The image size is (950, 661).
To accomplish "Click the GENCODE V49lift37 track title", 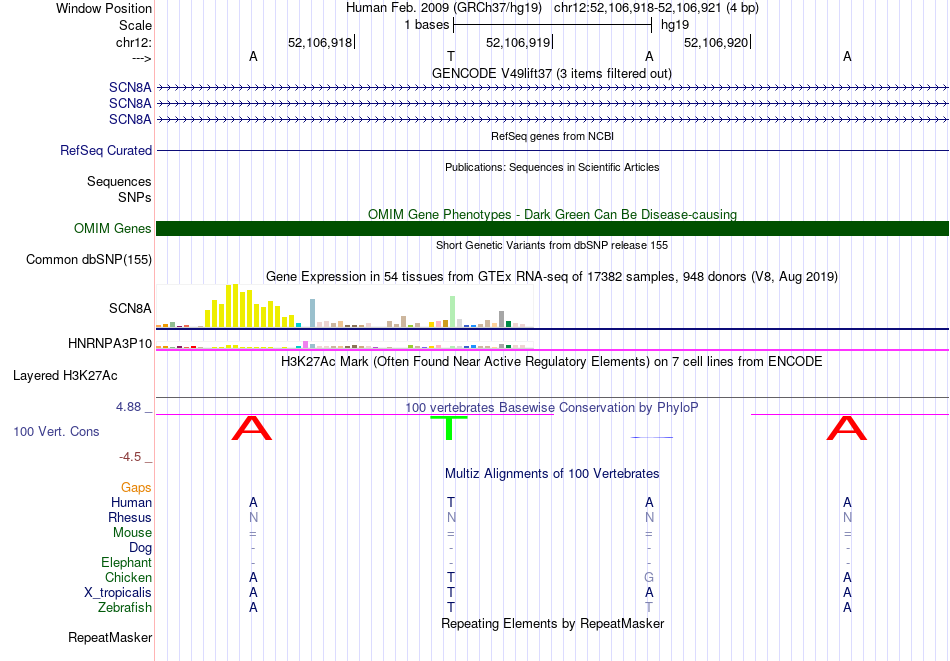I will 552,73.
